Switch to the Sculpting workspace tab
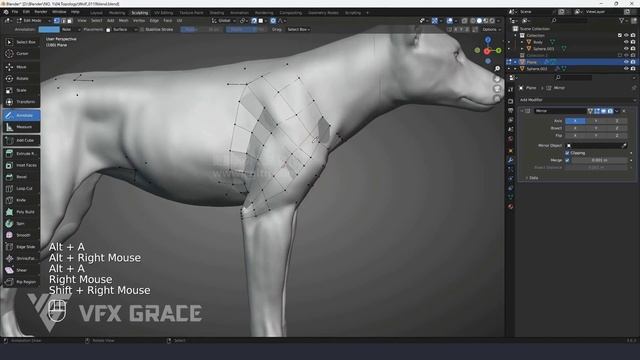The width and height of the screenshot is (640, 360). (x=140, y=13)
